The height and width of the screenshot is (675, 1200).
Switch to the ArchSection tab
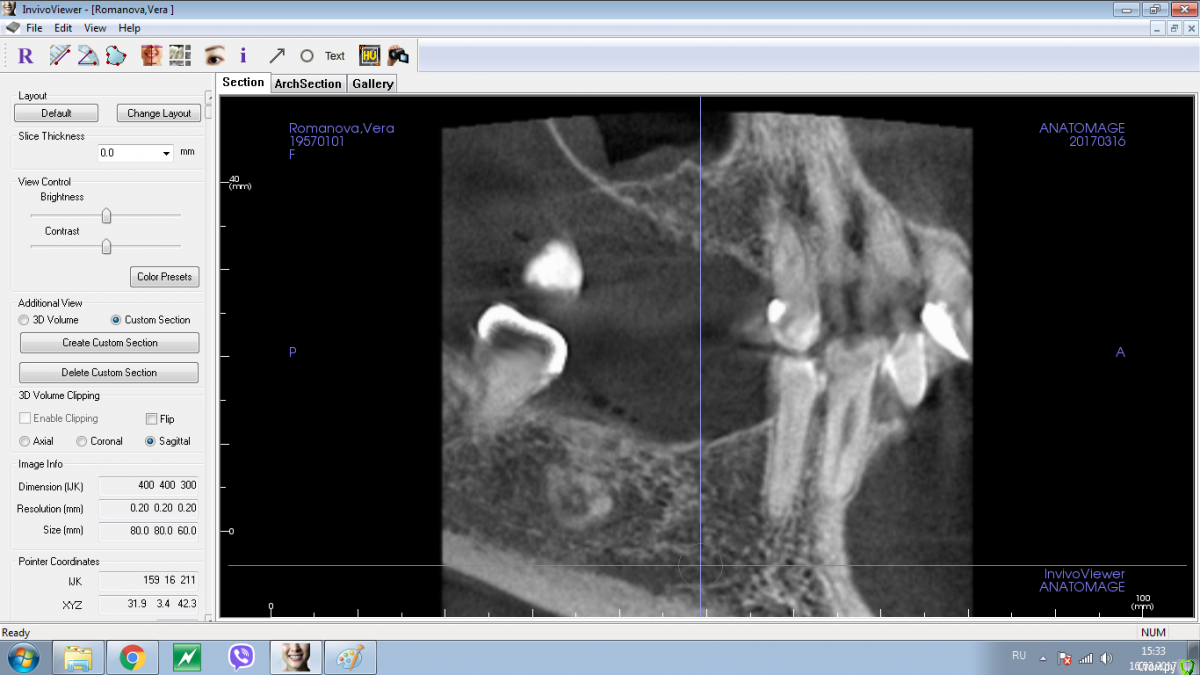point(307,84)
